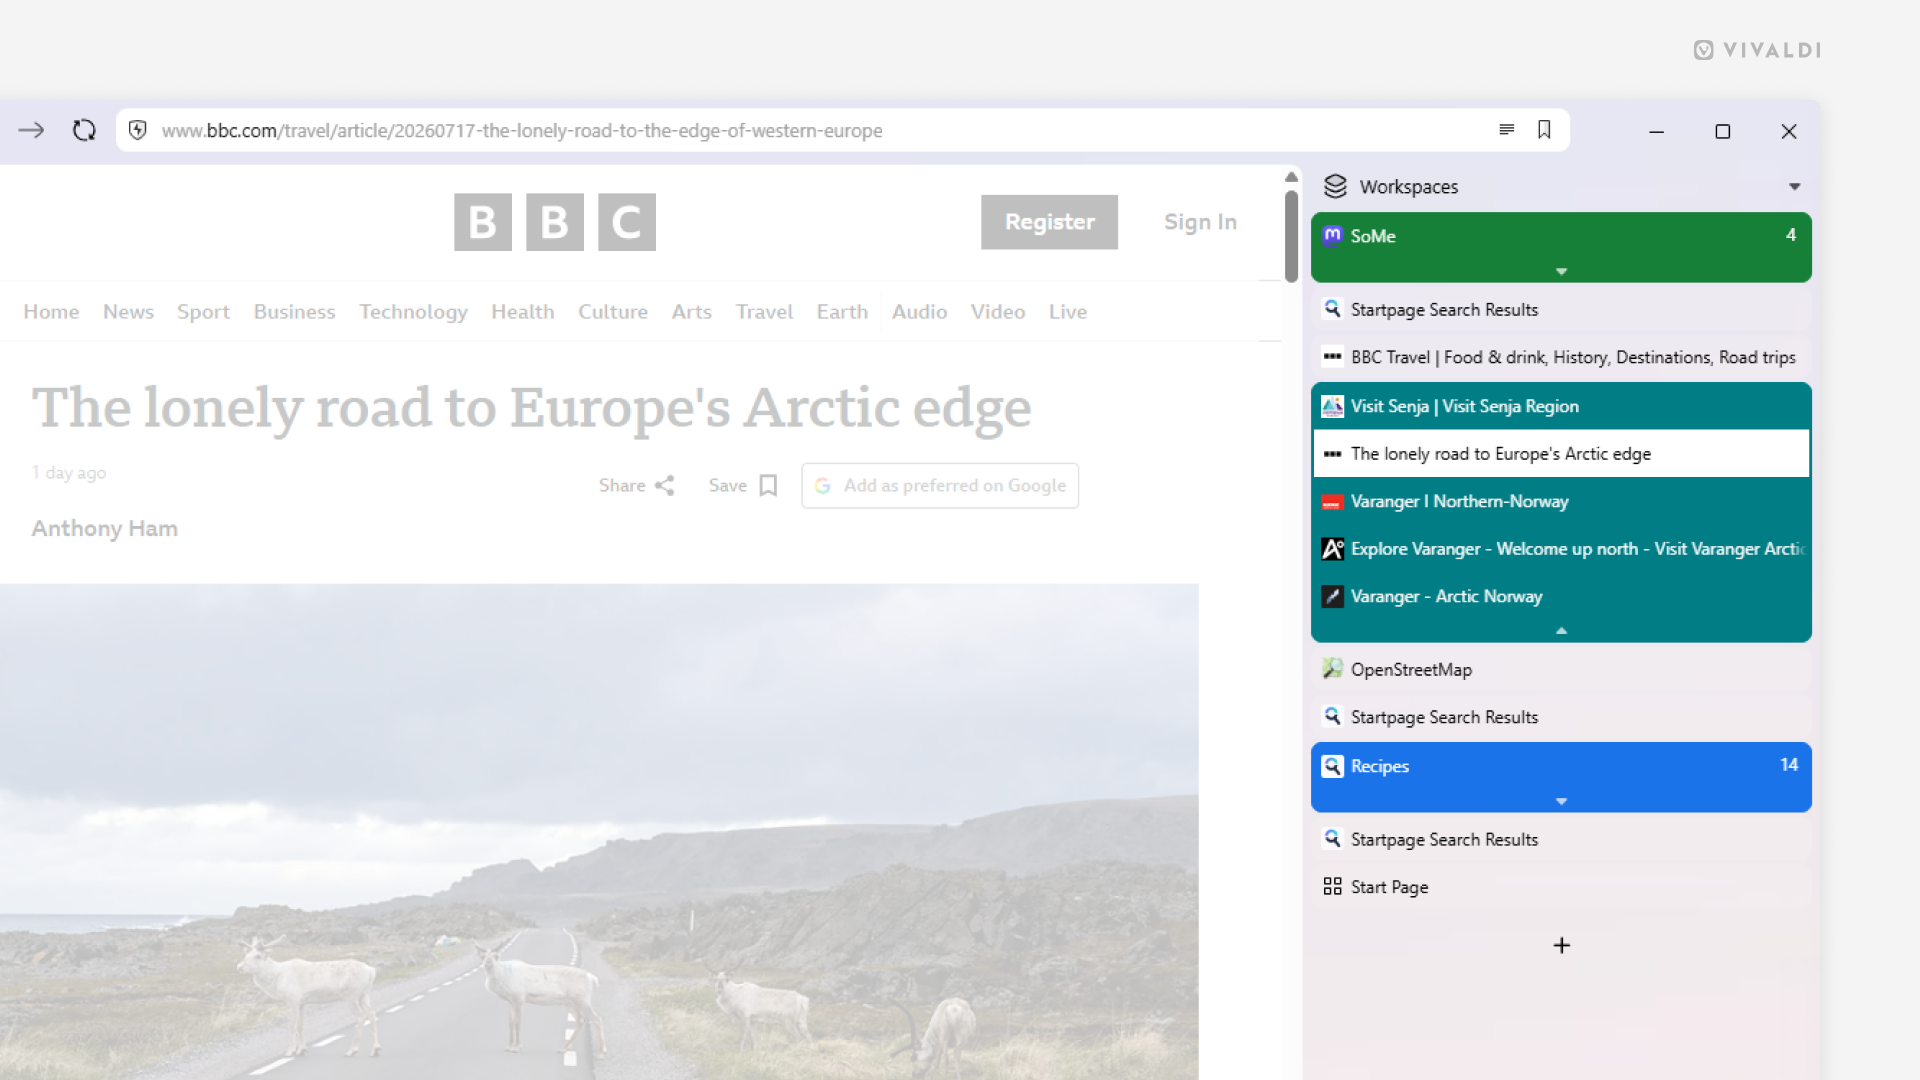Click the Recipes stack search icon
The image size is (1920, 1080).
point(1332,766)
